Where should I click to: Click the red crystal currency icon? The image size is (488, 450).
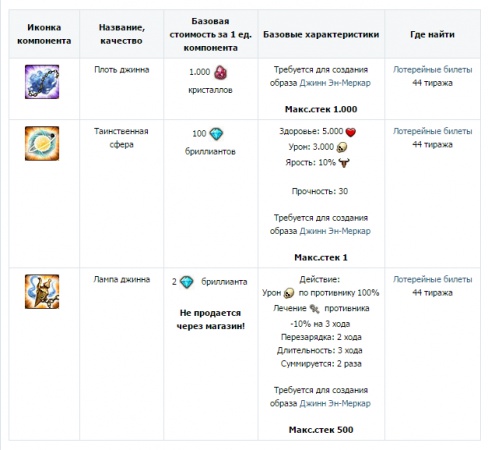click(220, 72)
